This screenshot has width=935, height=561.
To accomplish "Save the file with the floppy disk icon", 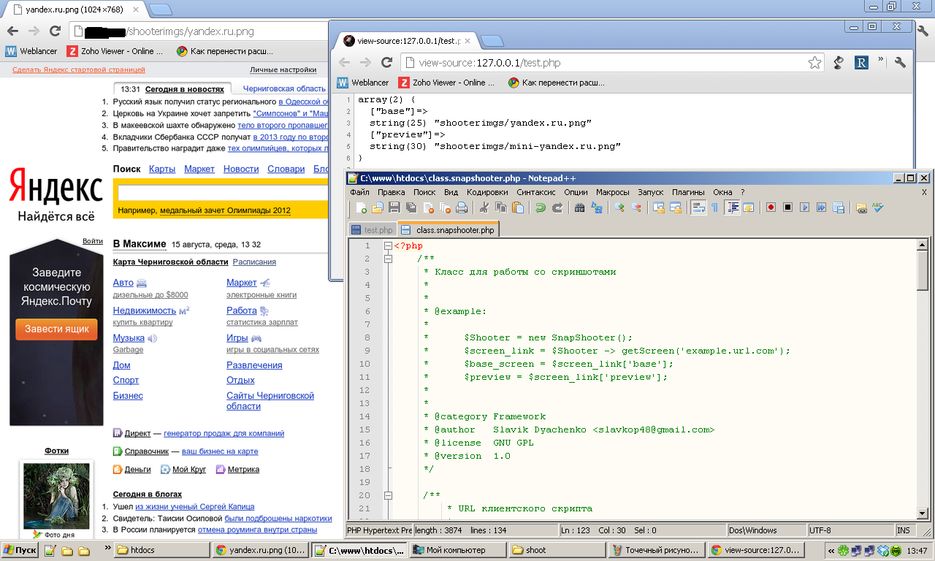I will click(x=395, y=208).
